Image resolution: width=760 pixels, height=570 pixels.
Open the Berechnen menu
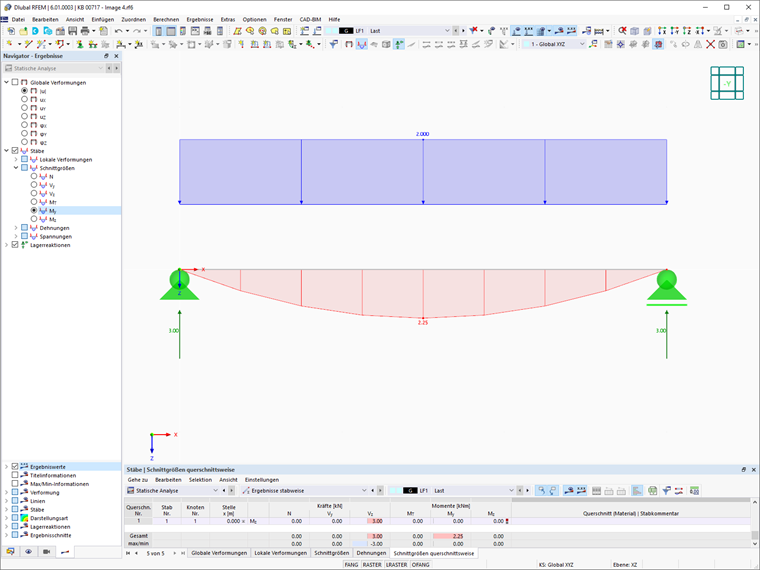166,19
